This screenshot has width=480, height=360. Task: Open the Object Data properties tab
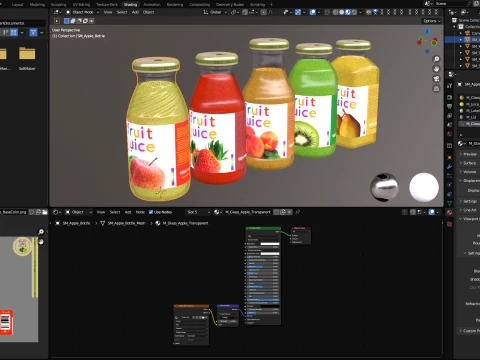point(449,203)
